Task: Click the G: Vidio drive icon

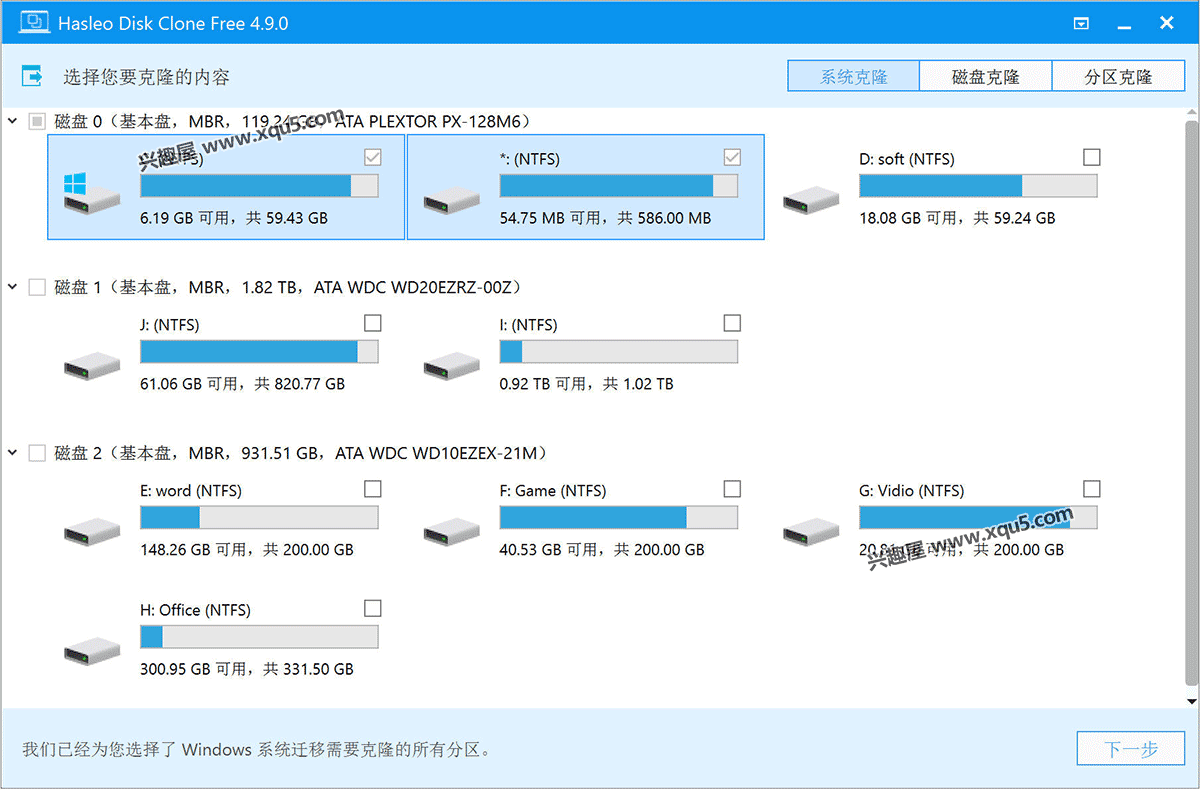Action: tap(811, 530)
